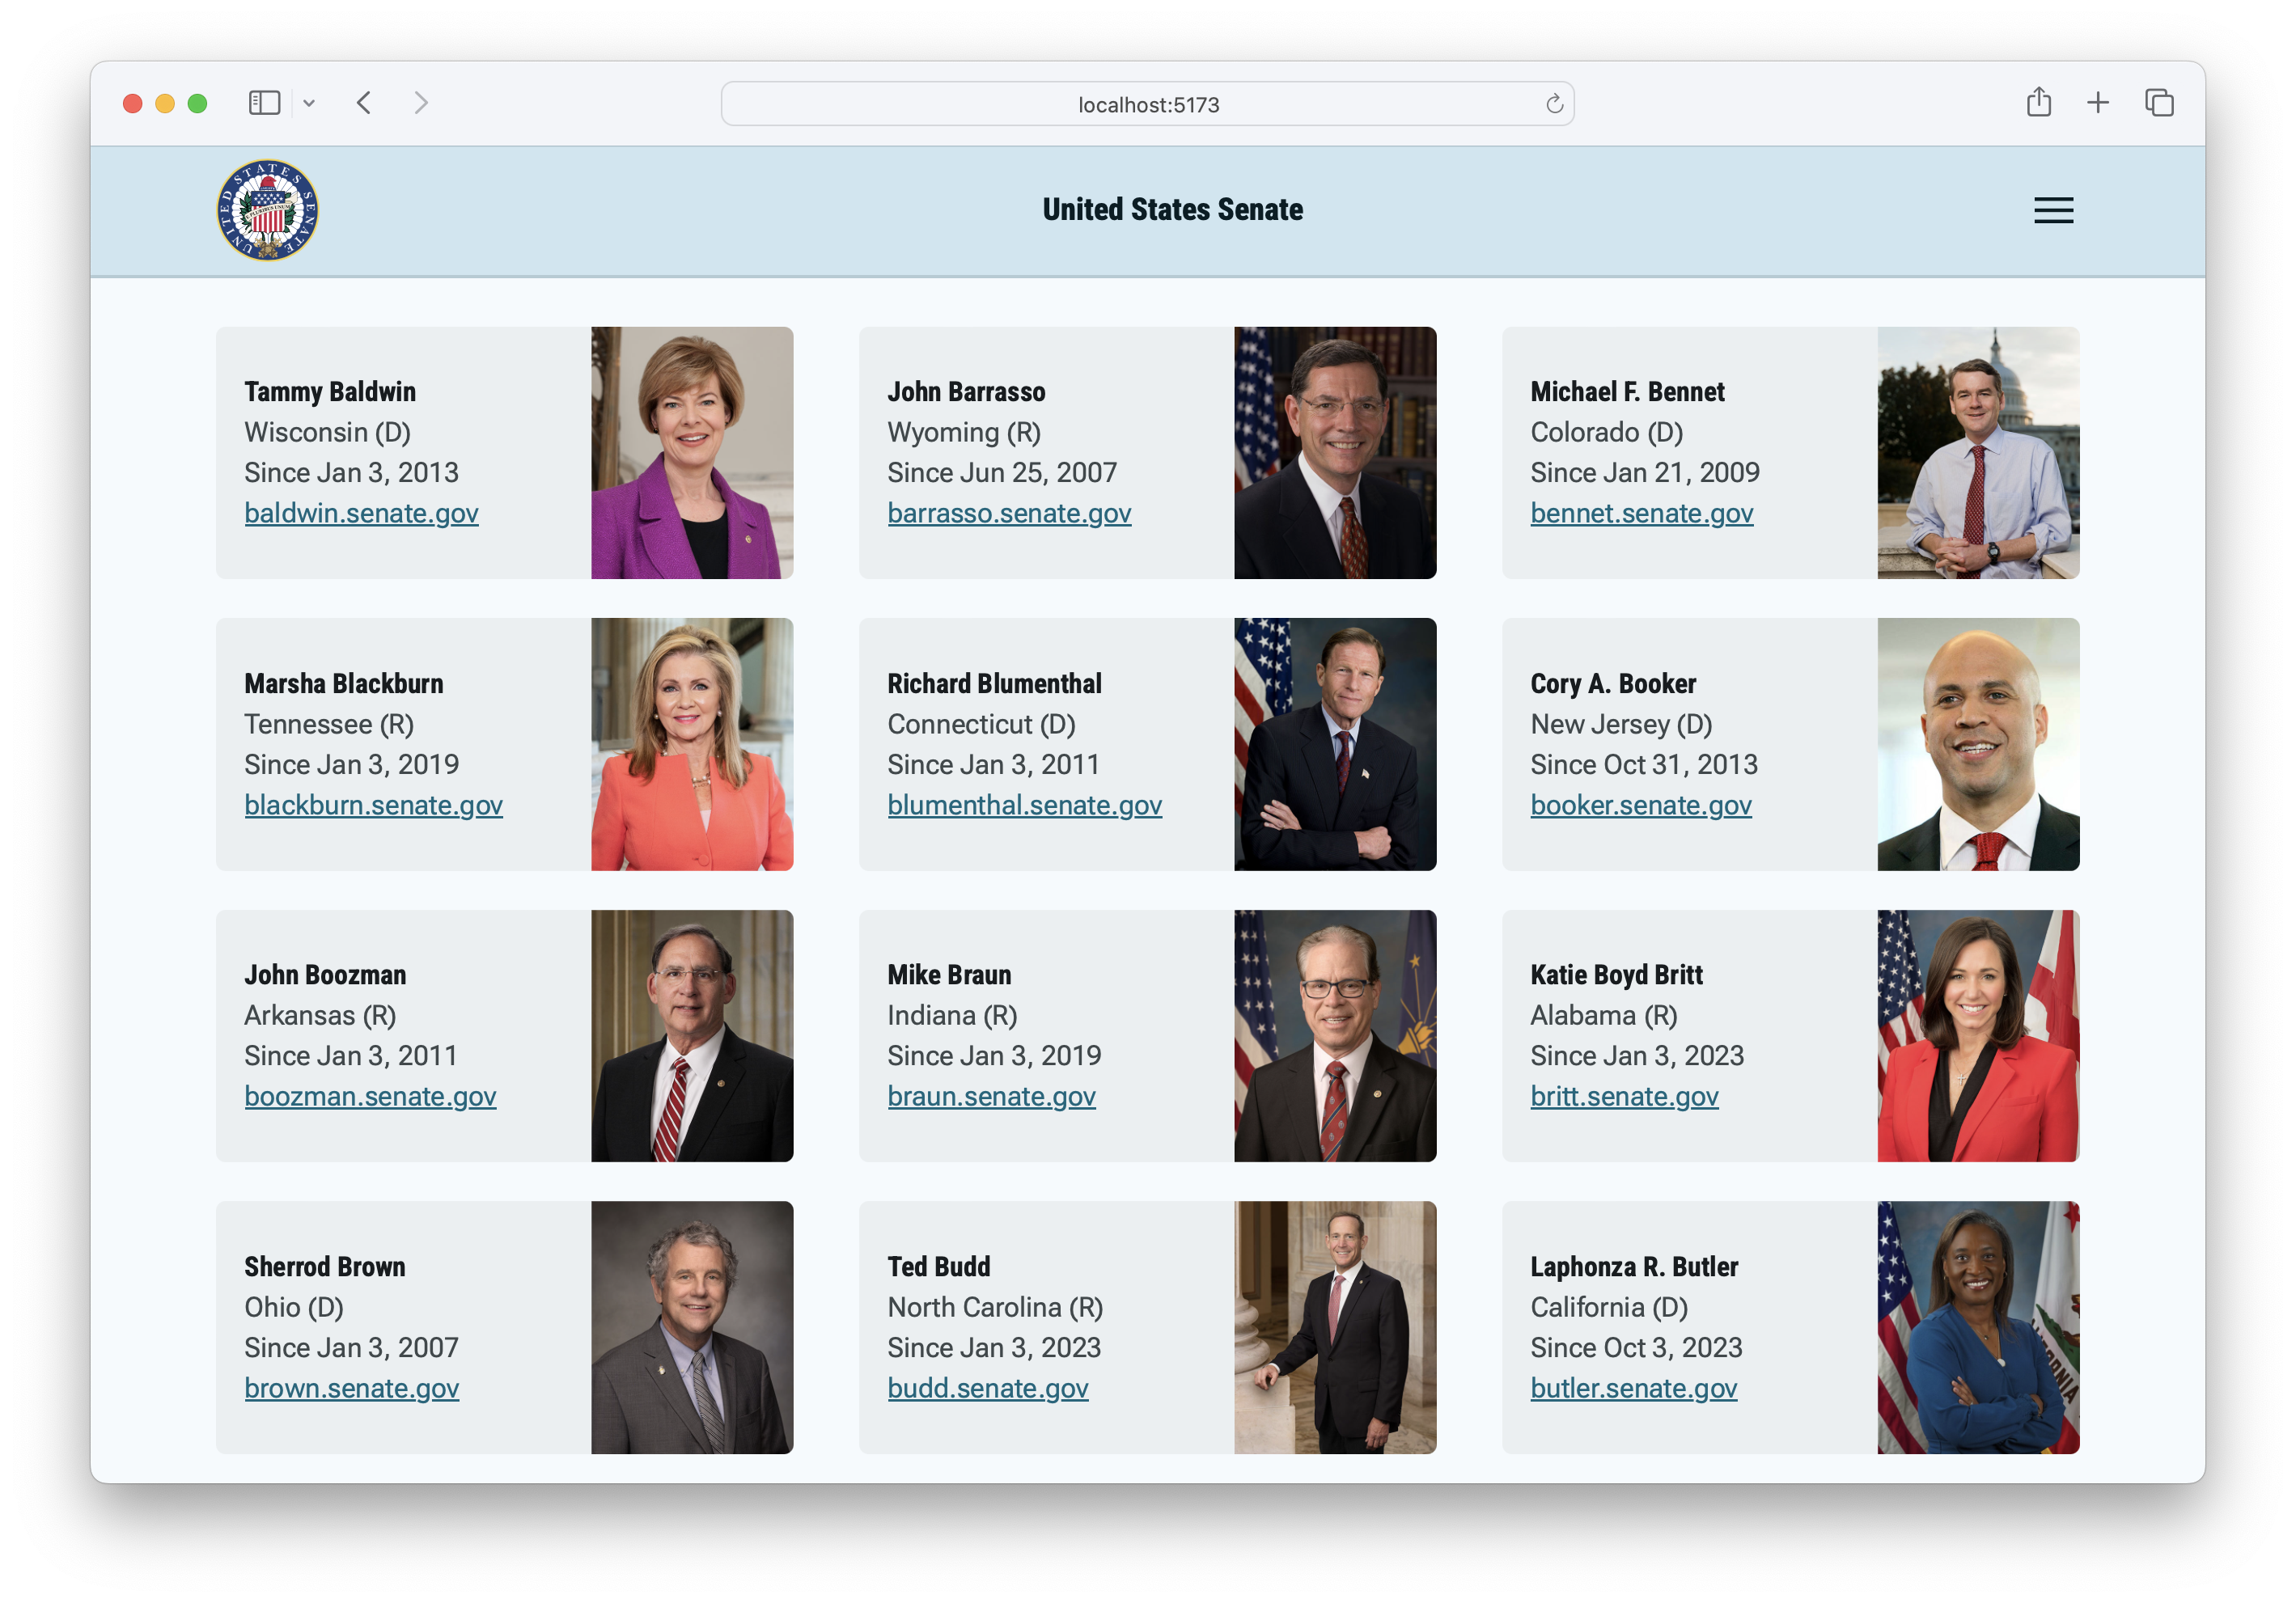2296x1603 pixels.
Task: Click the name Cory A. Booker
Action: (1613, 683)
